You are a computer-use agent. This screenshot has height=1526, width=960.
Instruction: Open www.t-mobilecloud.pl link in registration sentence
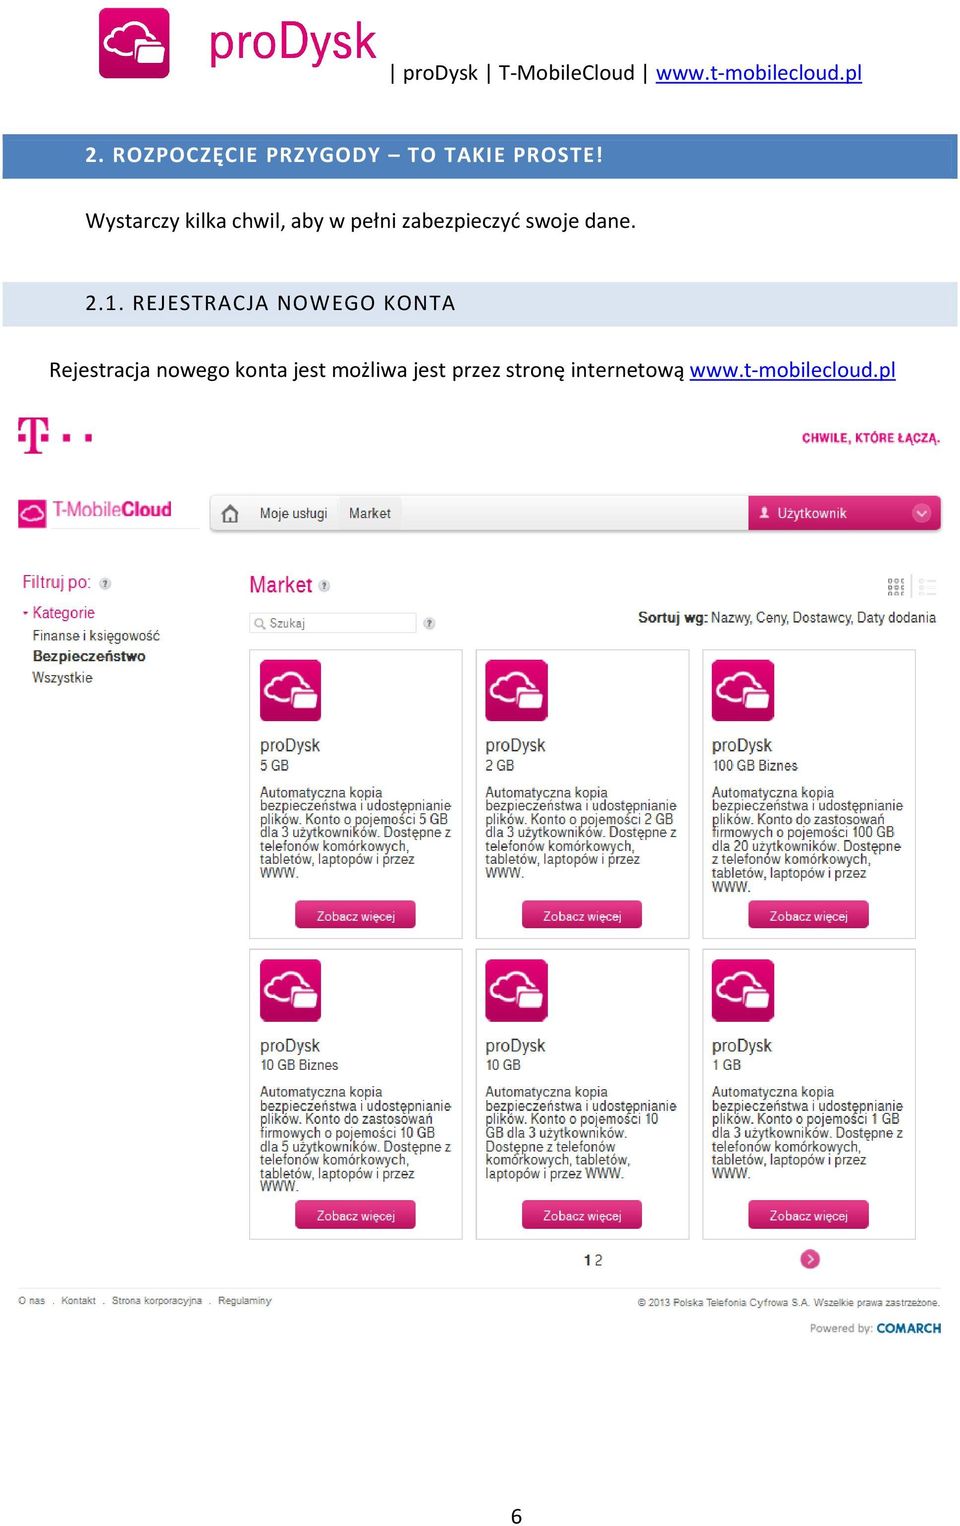click(x=792, y=370)
